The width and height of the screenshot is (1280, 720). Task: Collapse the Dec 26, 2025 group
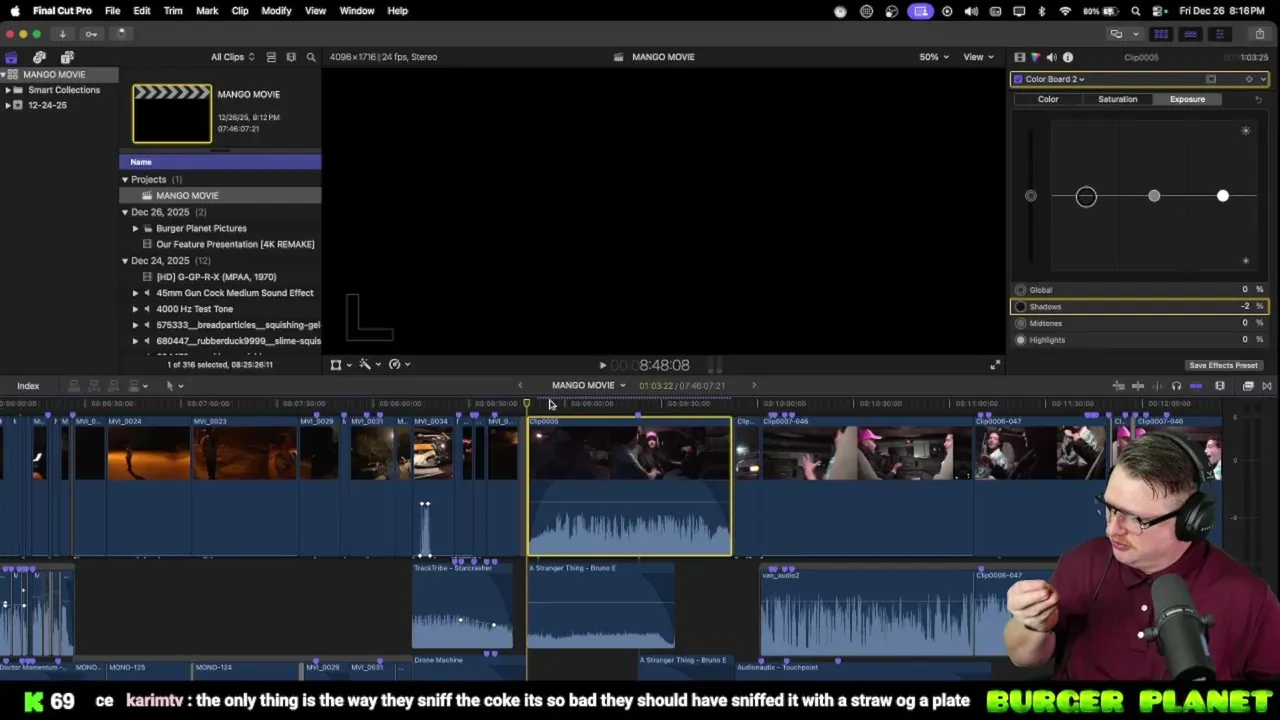125,212
